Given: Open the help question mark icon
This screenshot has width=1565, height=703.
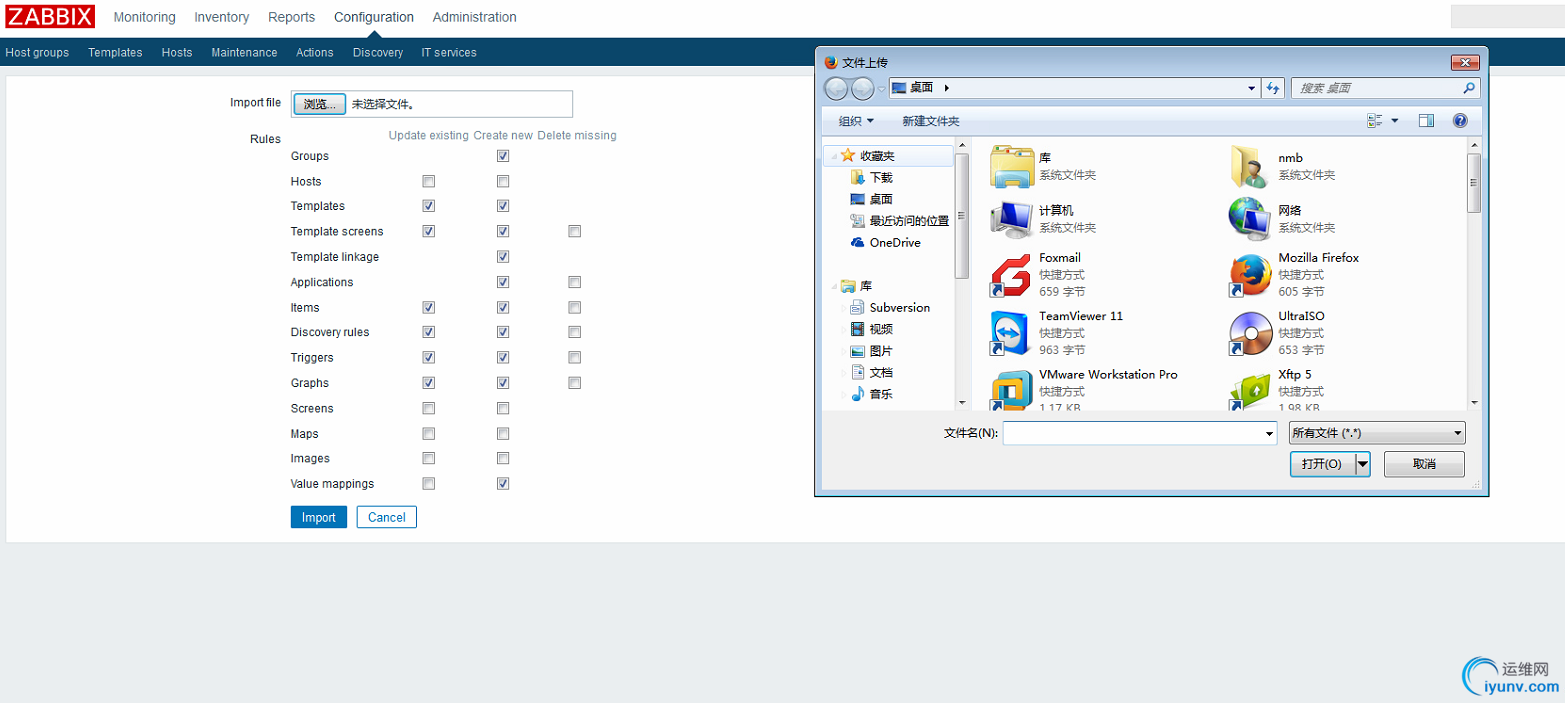Looking at the screenshot, I should pos(1460,121).
